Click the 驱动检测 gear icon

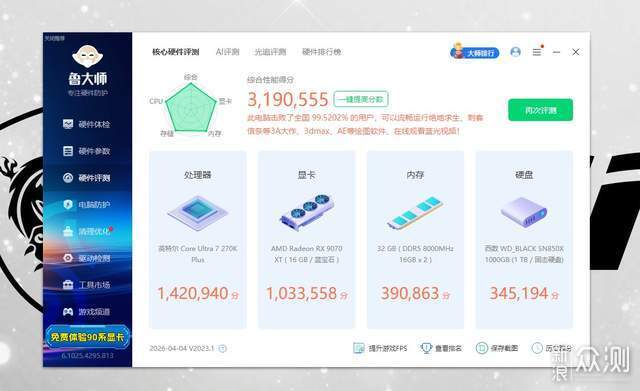[x=68, y=258]
